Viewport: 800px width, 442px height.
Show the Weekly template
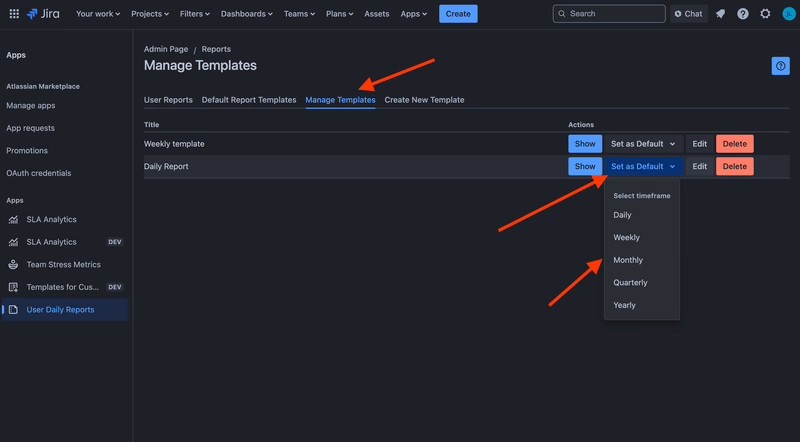[585, 144]
